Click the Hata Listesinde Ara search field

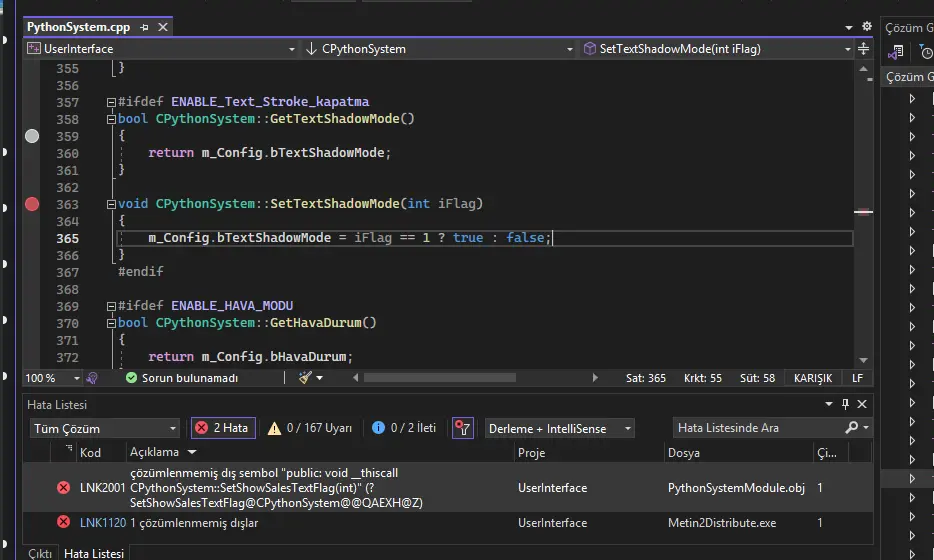click(756, 428)
